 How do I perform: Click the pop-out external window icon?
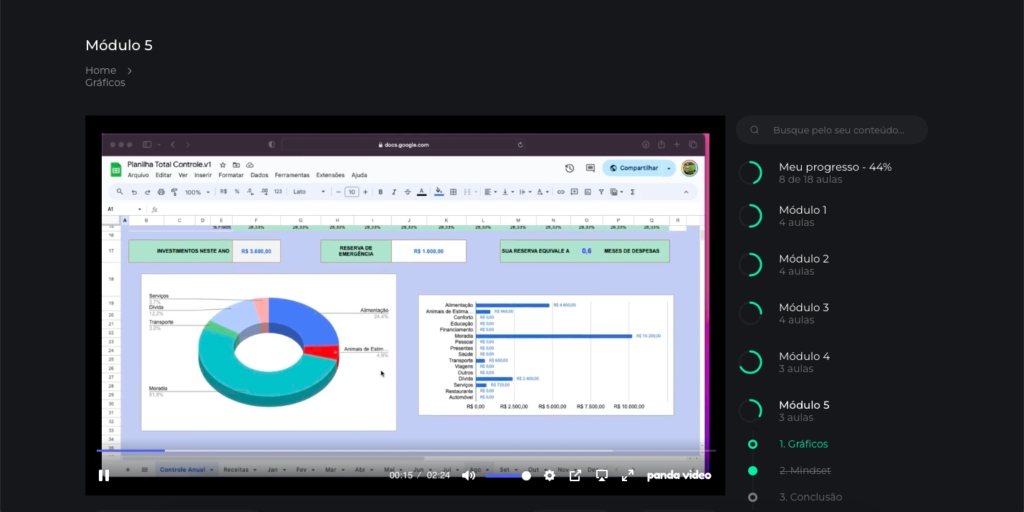[x=575, y=475]
